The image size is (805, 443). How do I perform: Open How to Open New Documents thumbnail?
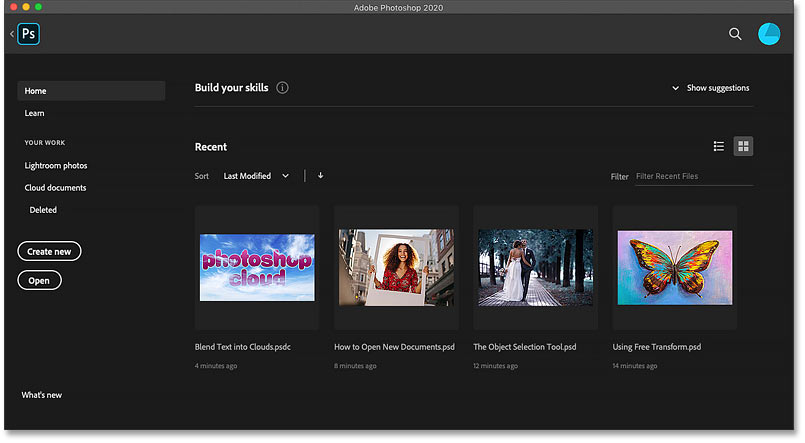tap(396, 267)
